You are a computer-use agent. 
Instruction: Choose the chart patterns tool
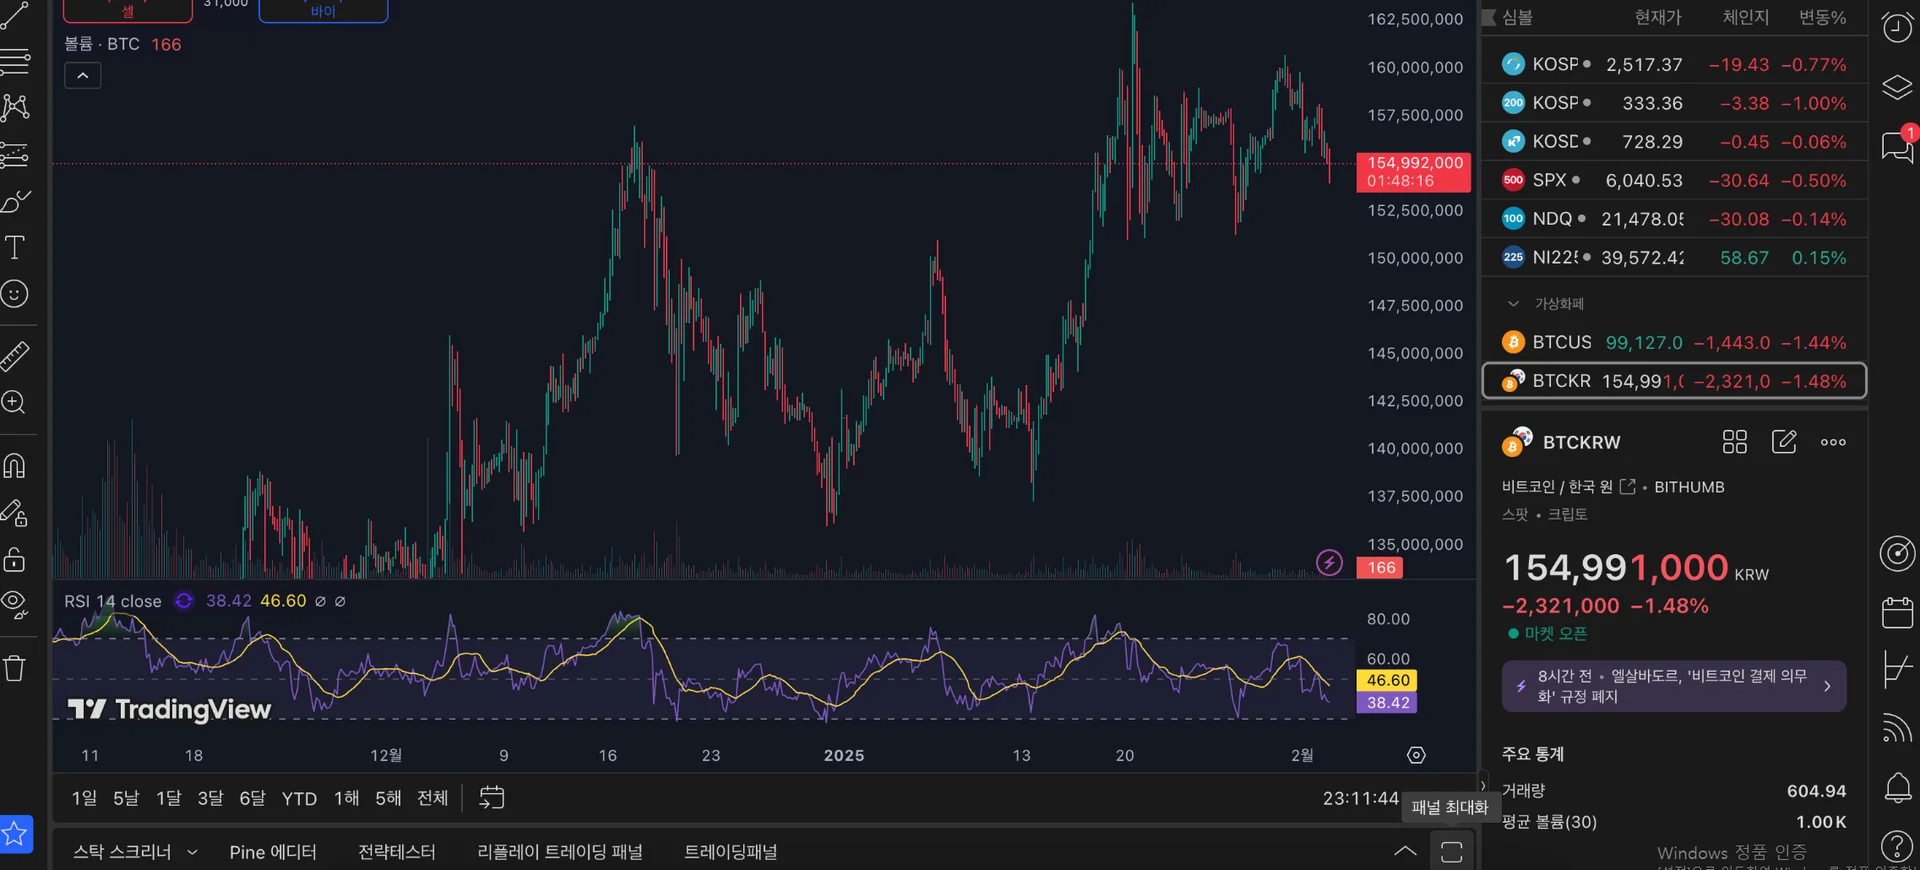[14, 107]
